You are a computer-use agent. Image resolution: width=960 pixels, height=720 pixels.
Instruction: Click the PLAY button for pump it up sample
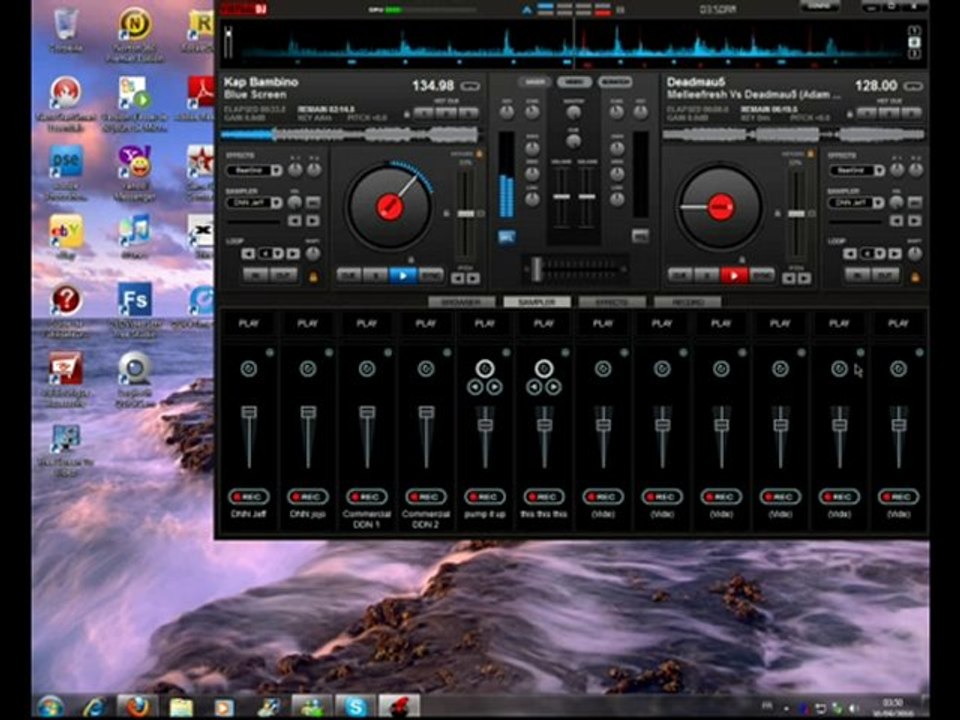485,324
